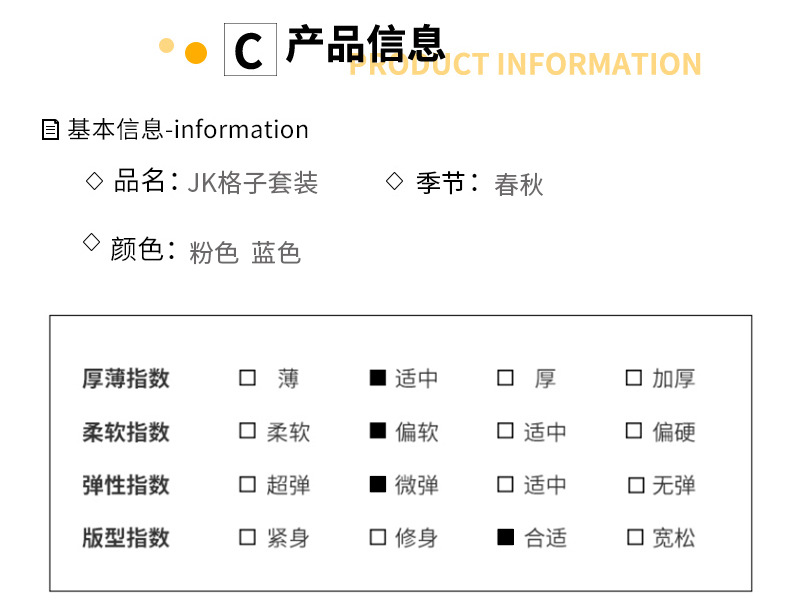Click the document icon beside 基本信息
Image resolution: width=790 pixels, height=609 pixels.
point(51,130)
